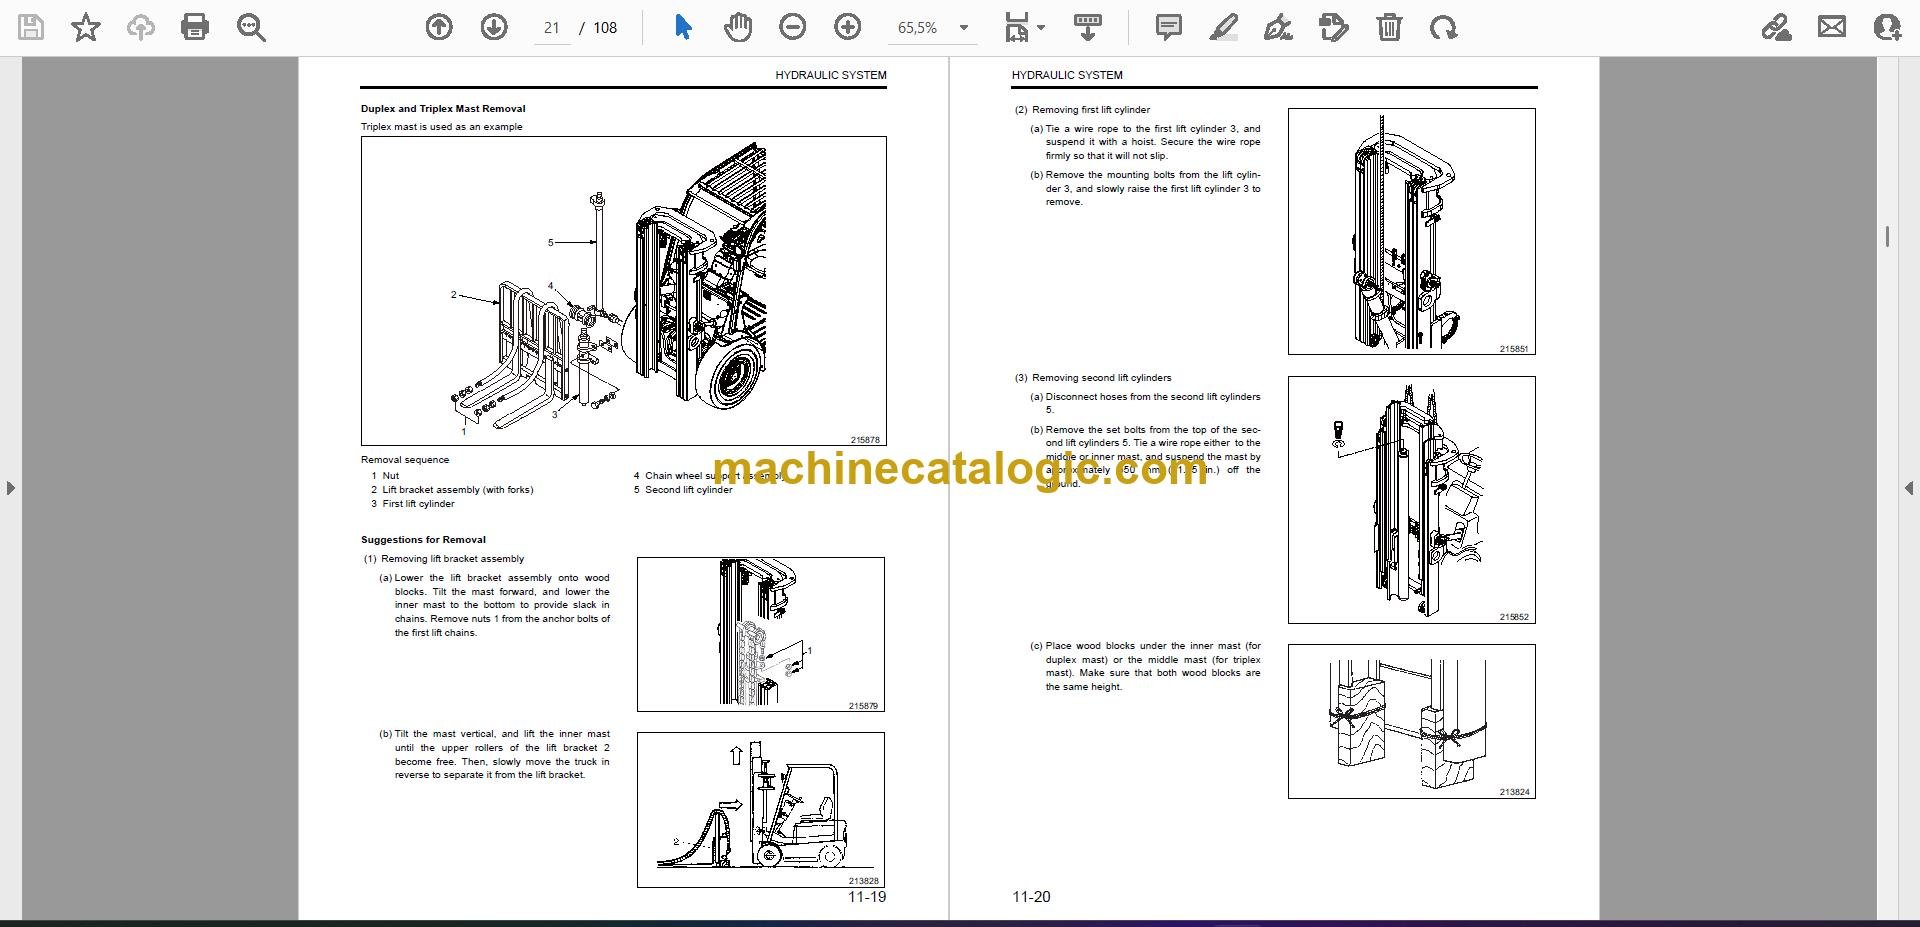
Task: Click the scrolling mode icon
Action: (x=1088, y=27)
